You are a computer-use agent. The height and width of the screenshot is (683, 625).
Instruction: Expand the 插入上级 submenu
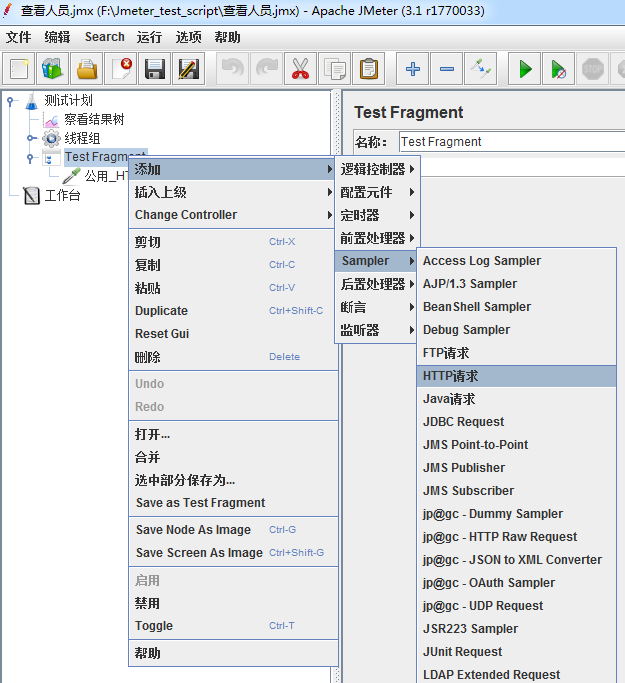(x=233, y=192)
